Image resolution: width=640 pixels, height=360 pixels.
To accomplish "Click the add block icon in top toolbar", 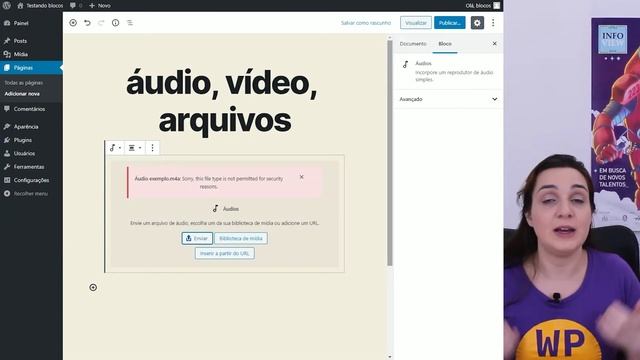I will tap(73, 23).
